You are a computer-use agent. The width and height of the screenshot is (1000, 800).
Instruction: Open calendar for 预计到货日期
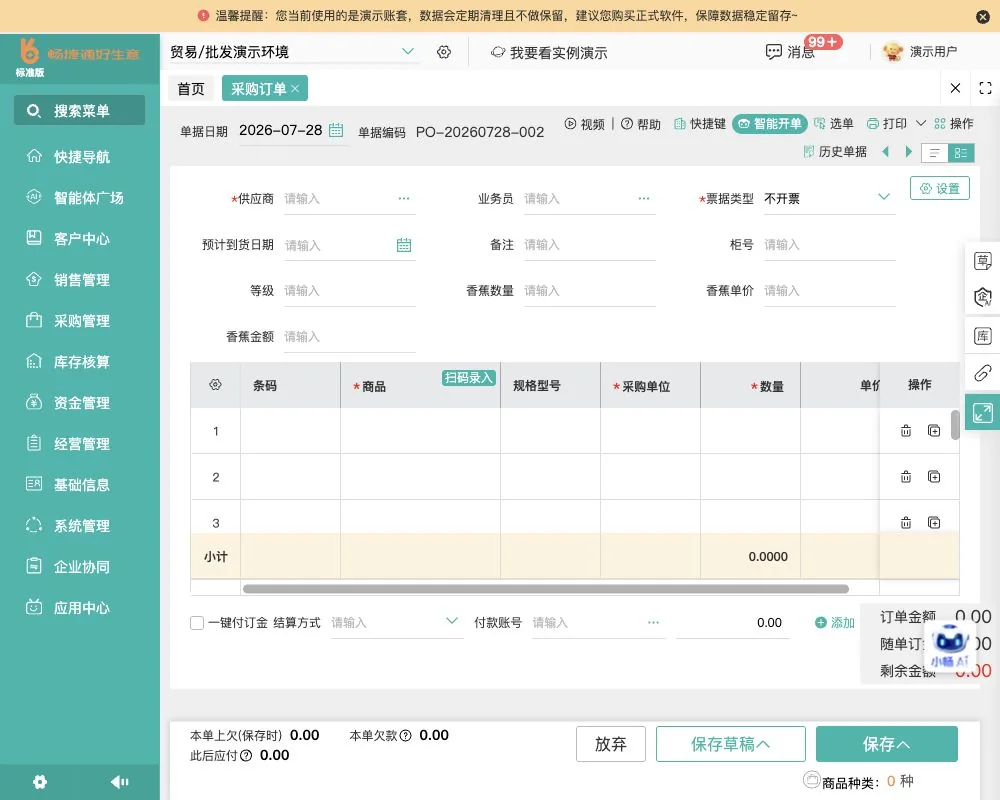(404, 245)
